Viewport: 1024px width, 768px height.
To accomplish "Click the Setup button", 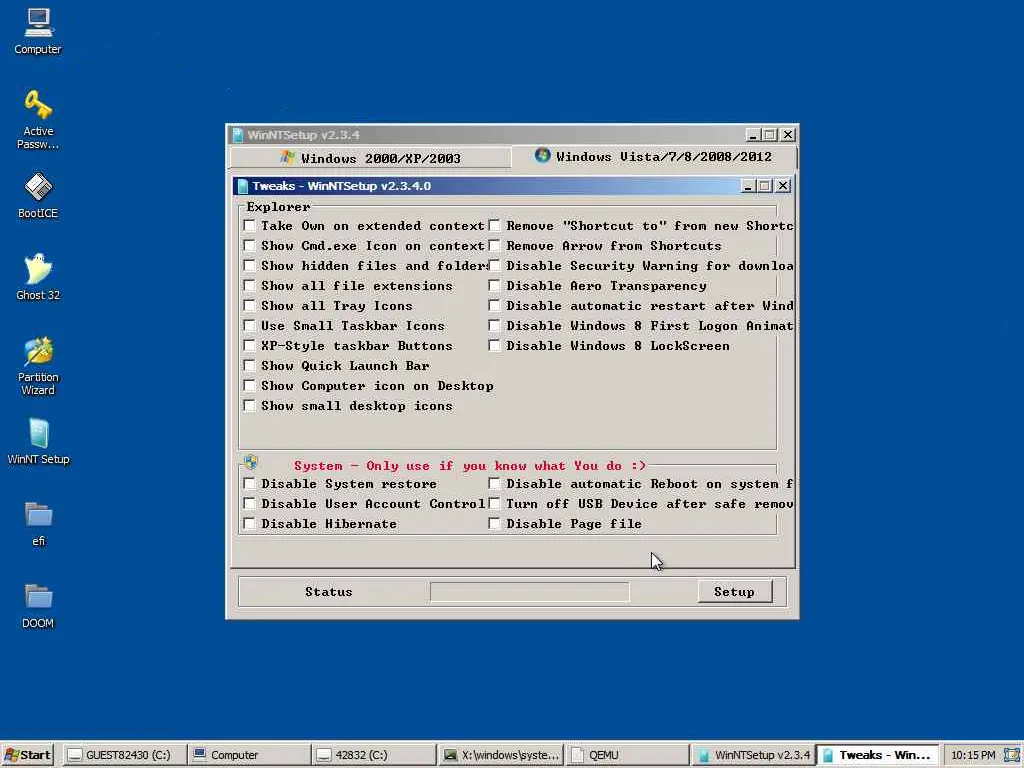I will tap(735, 592).
